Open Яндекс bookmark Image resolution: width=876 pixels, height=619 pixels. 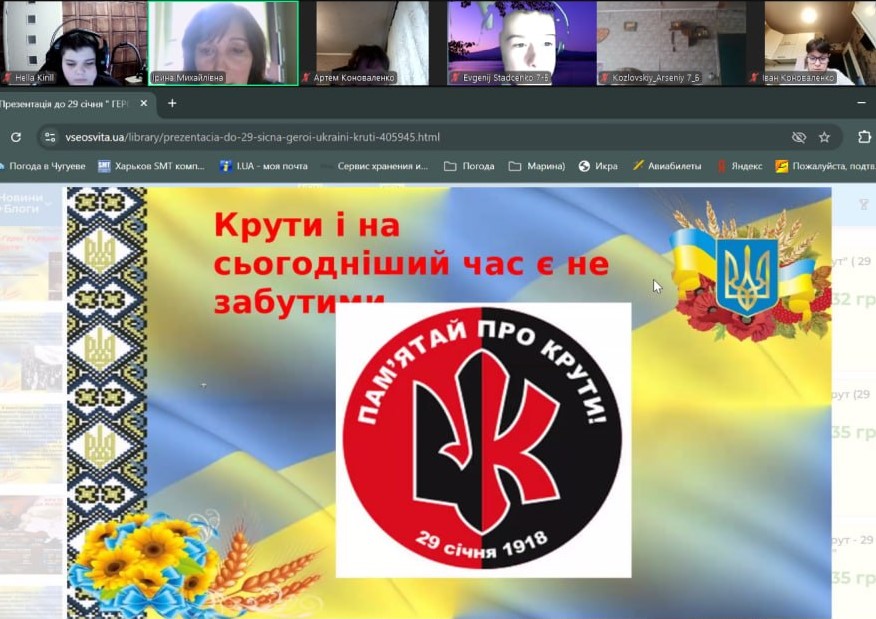[x=740, y=166]
